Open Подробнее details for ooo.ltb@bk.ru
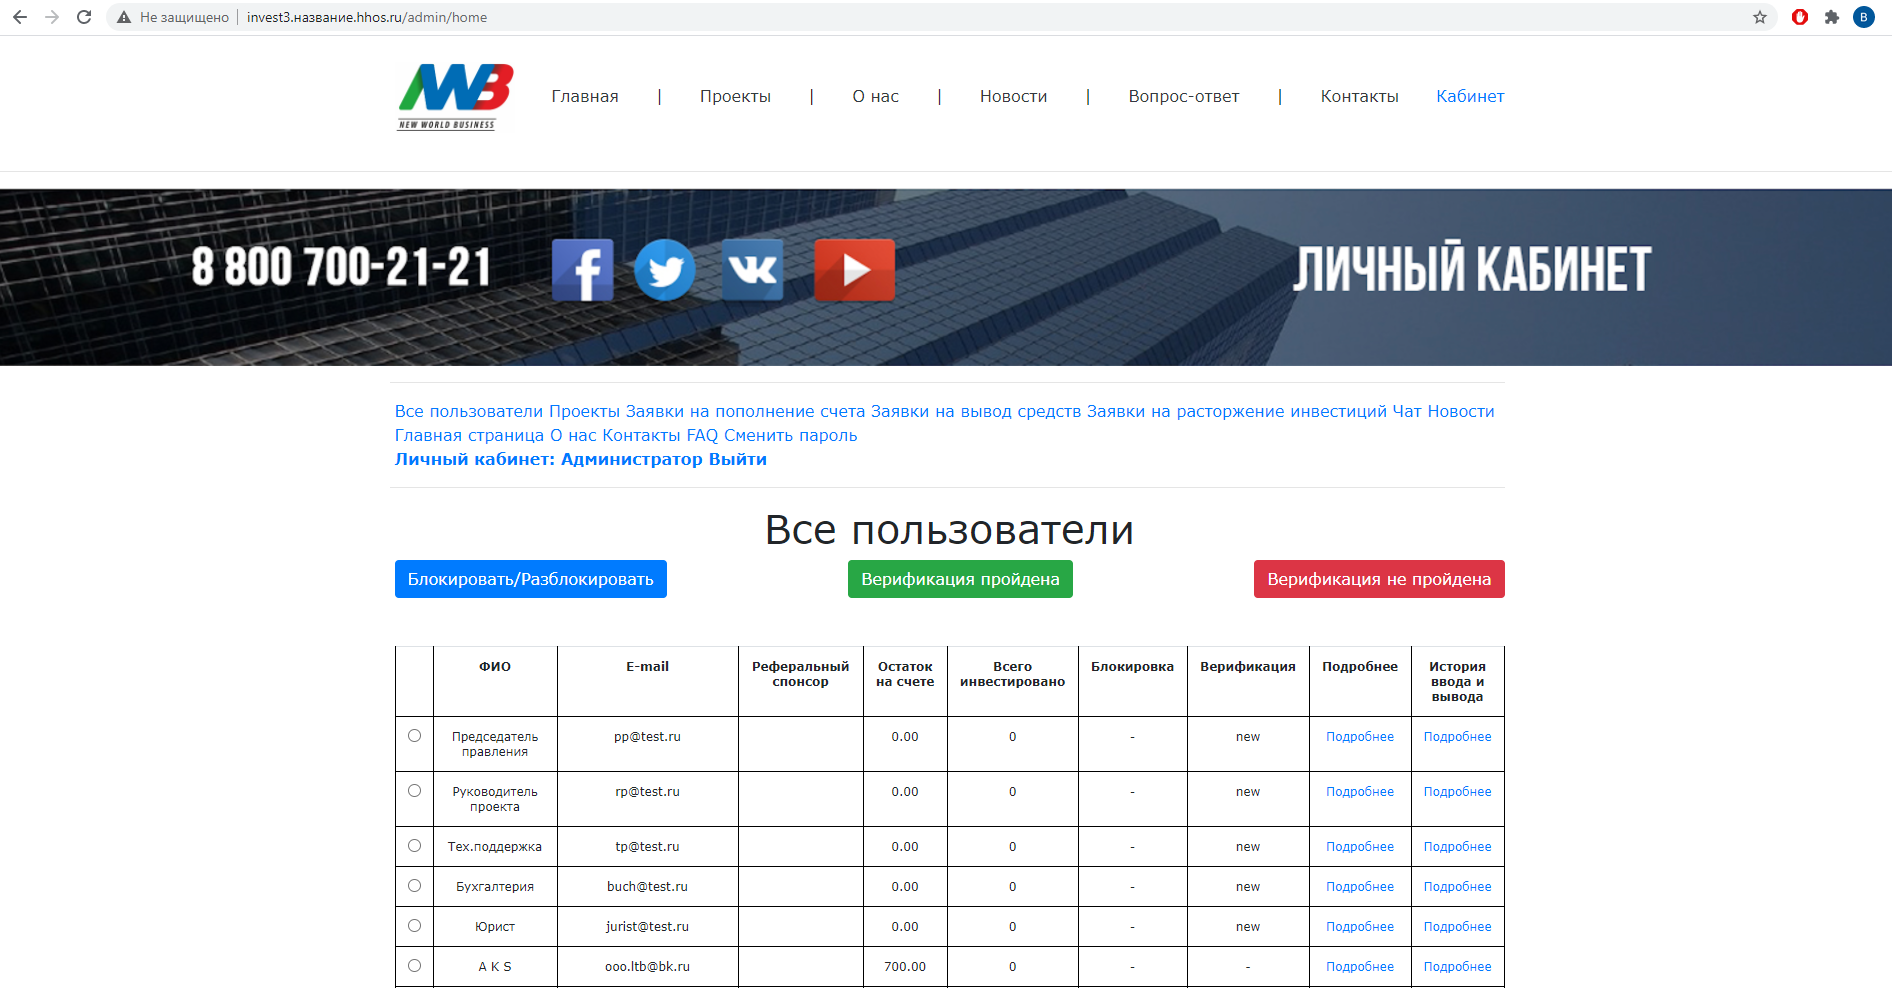 (1360, 967)
